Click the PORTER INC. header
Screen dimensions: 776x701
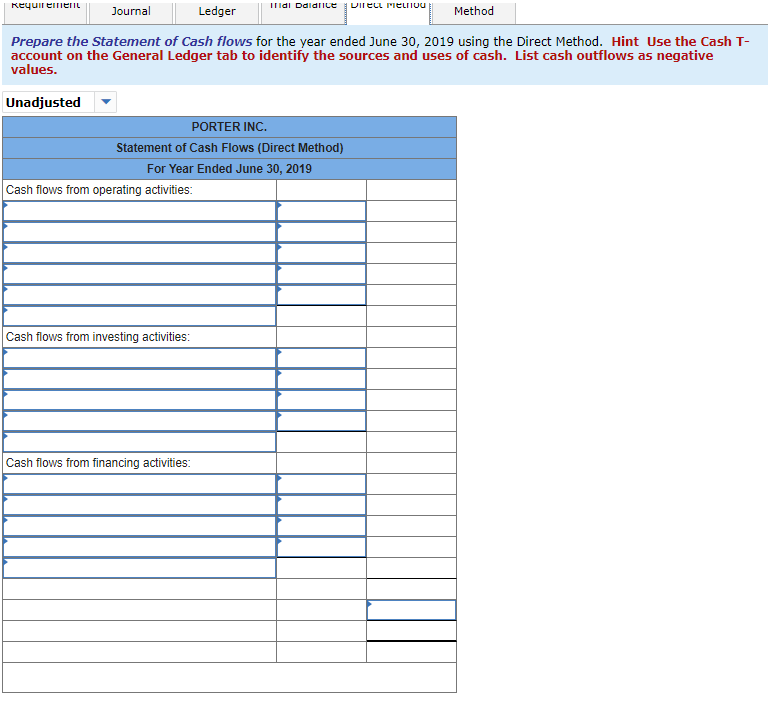229,127
